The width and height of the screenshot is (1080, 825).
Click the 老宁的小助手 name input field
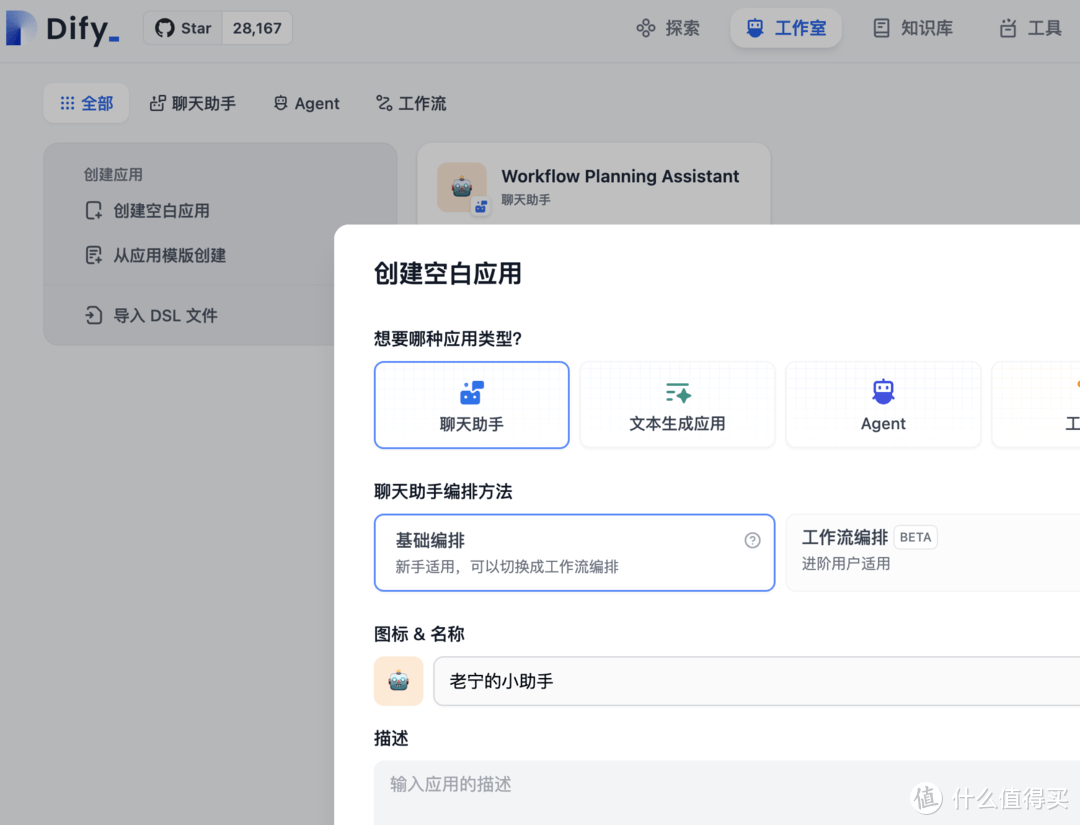pos(700,681)
